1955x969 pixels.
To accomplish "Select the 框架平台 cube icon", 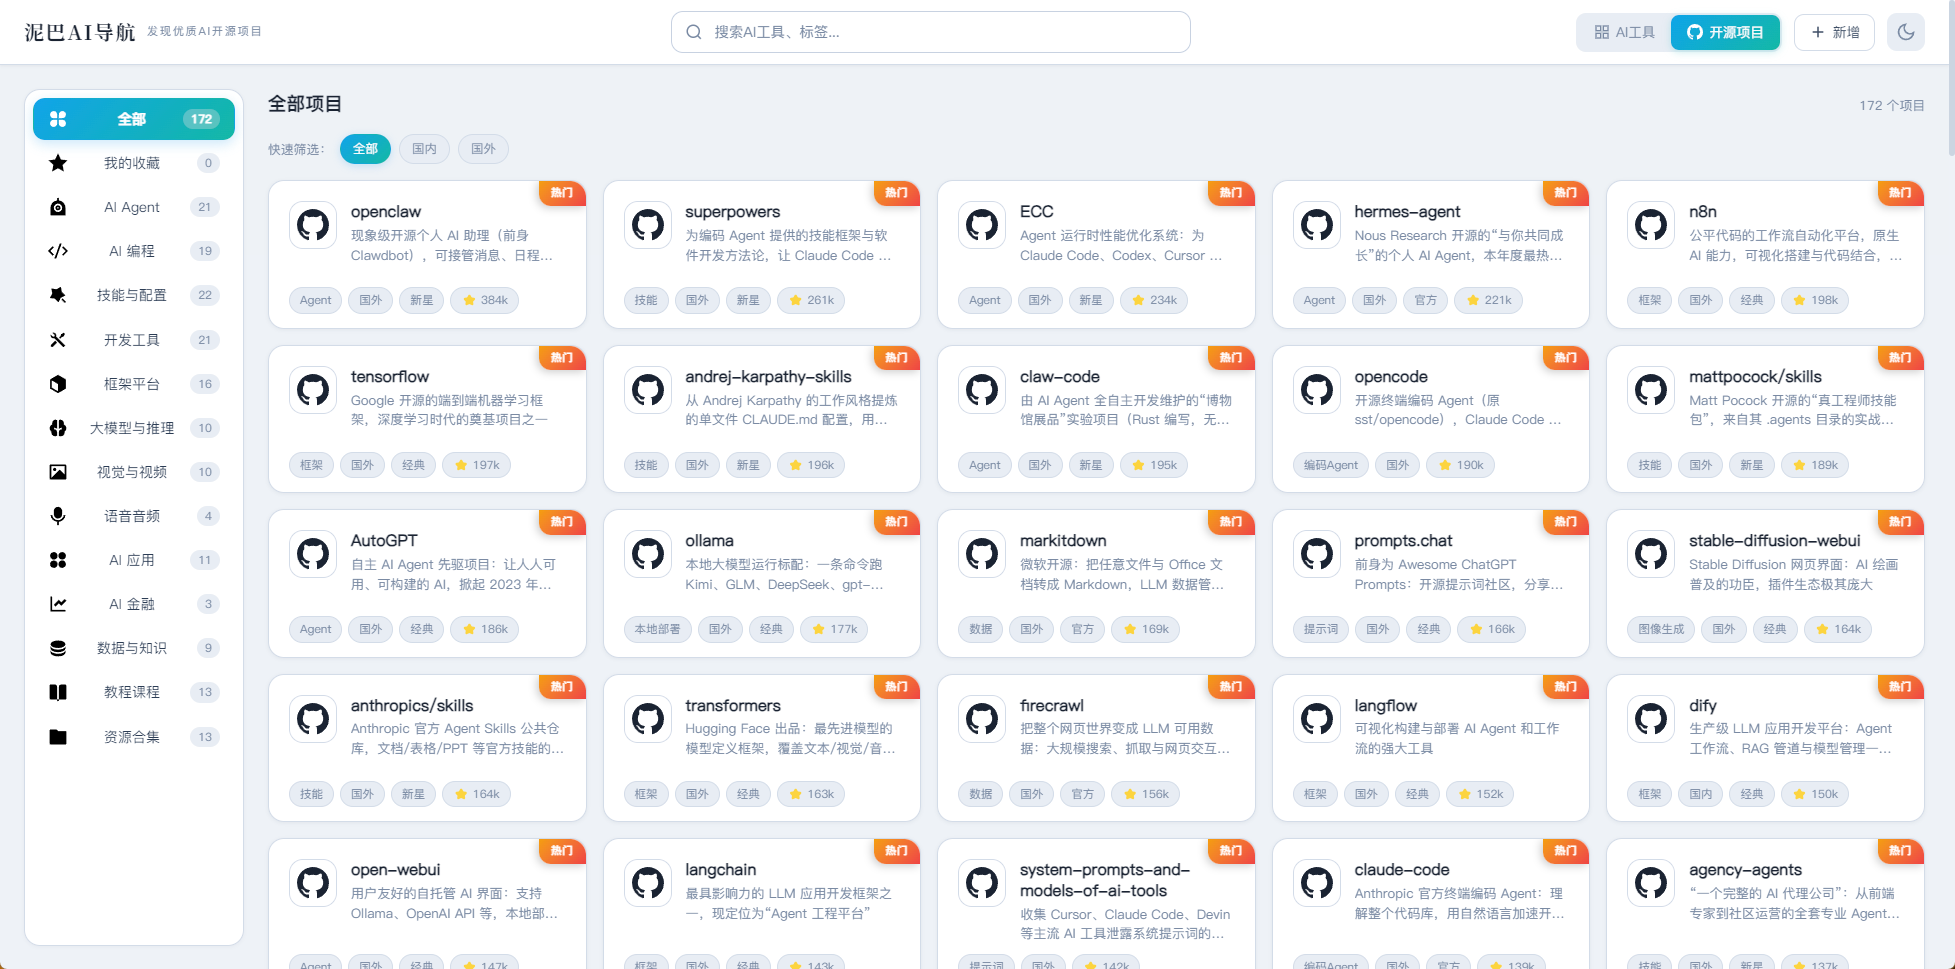I will (x=58, y=384).
